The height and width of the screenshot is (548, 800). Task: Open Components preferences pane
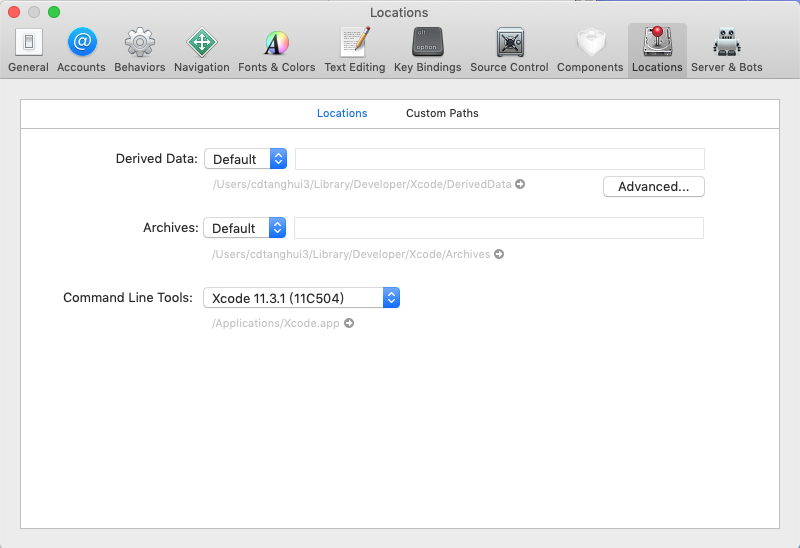coord(590,50)
